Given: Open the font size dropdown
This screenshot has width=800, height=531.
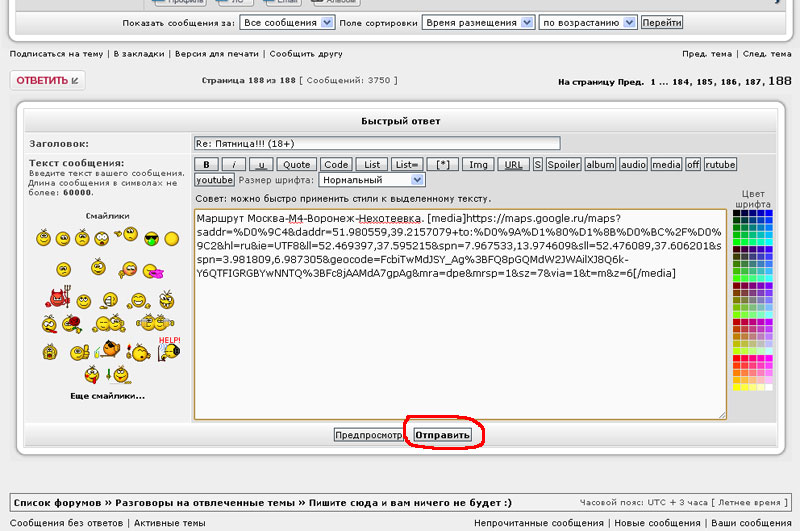Looking at the screenshot, I should [371, 180].
